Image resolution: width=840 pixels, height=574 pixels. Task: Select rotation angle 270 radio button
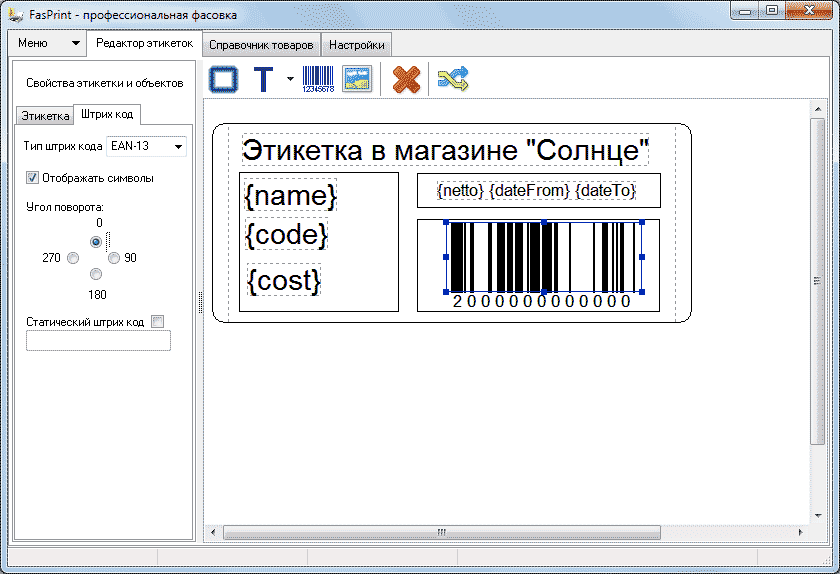tap(73, 258)
